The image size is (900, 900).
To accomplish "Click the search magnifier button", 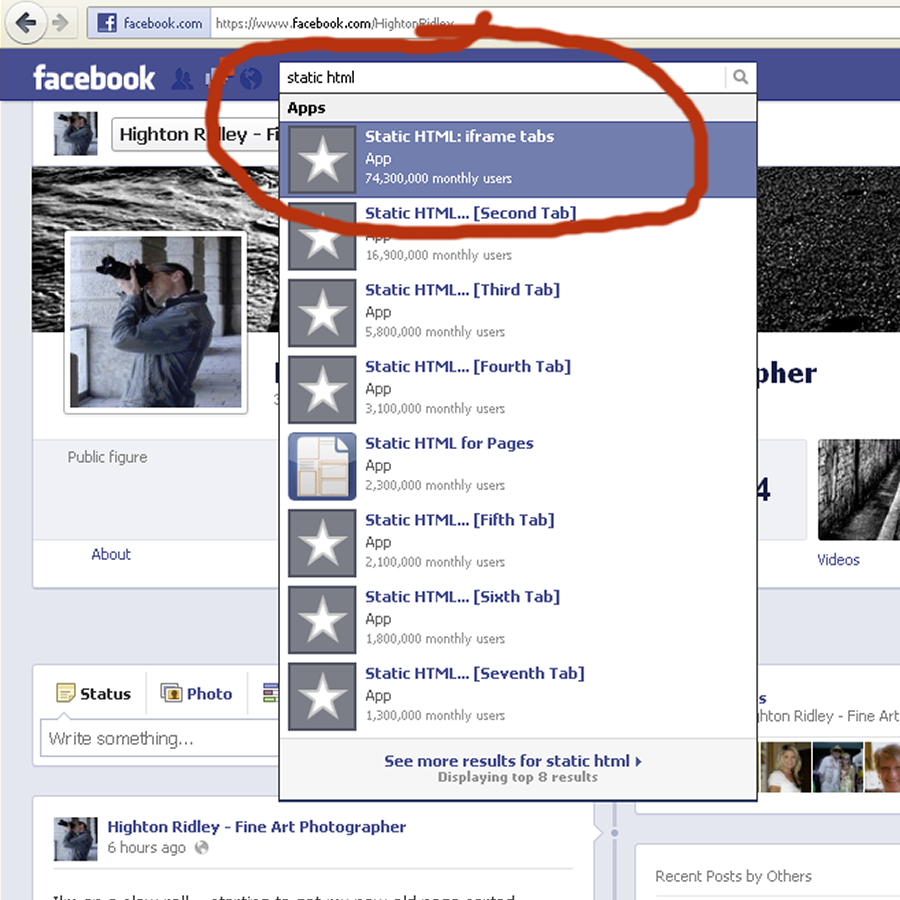I will click(740, 77).
